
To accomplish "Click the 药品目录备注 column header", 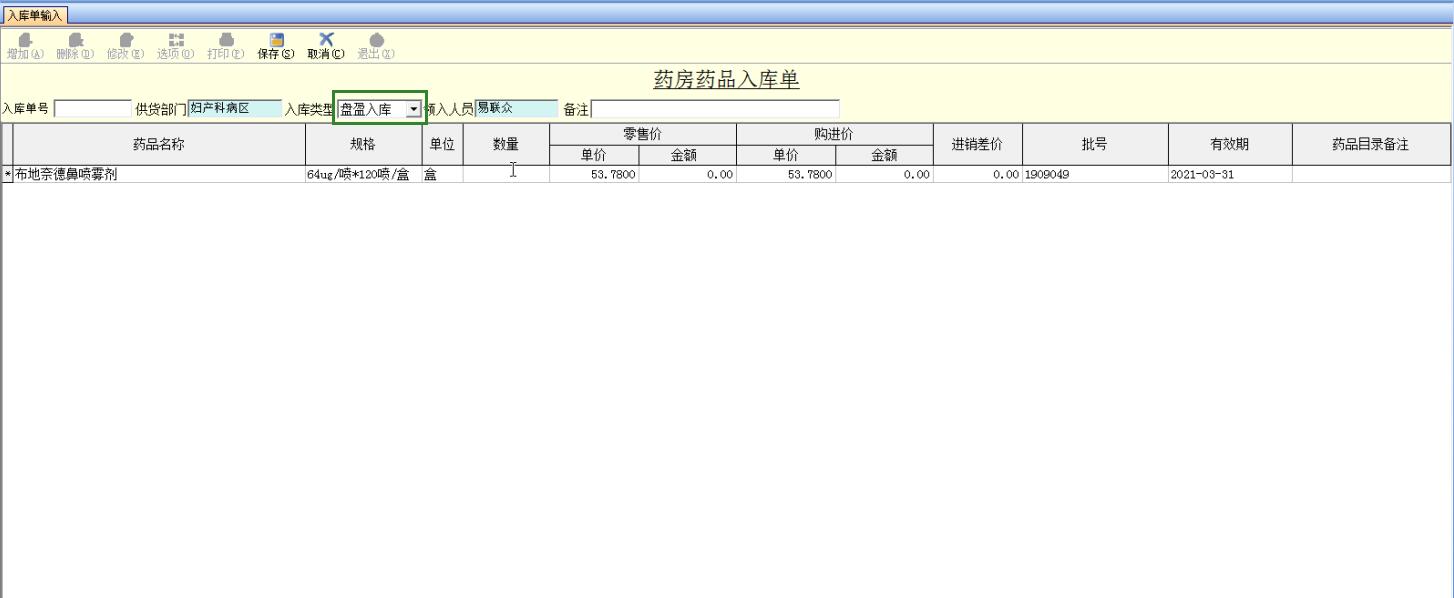I will coord(1370,144).
